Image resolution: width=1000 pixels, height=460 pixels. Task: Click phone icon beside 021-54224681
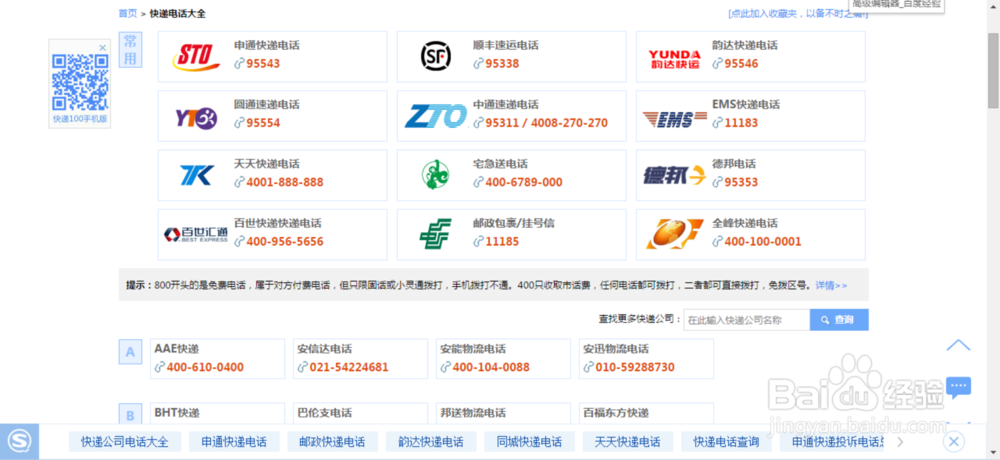[x=302, y=367]
